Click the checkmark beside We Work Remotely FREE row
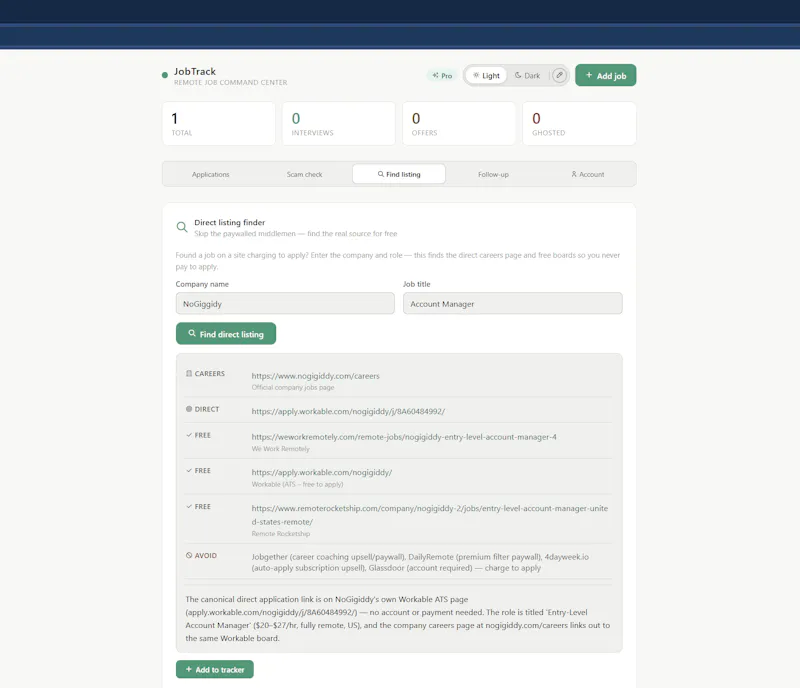Viewport: 800px width, 688px height. [x=189, y=435]
